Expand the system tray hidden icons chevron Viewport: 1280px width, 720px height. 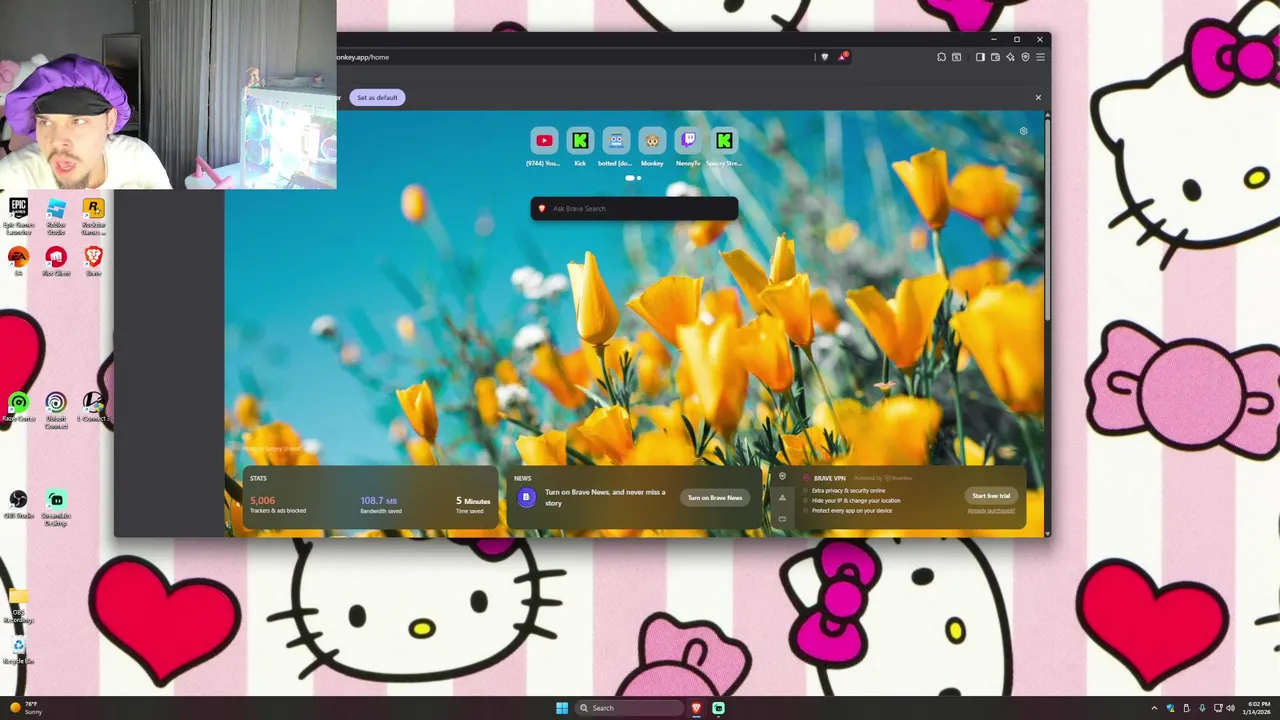coord(1154,708)
